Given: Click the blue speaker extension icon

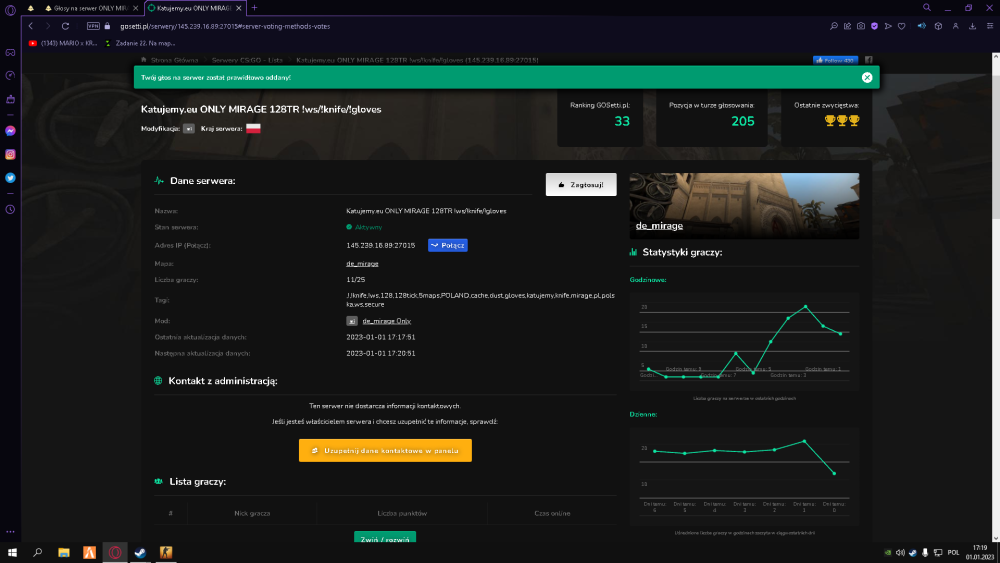Looking at the screenshot, I should pos(922,26).
